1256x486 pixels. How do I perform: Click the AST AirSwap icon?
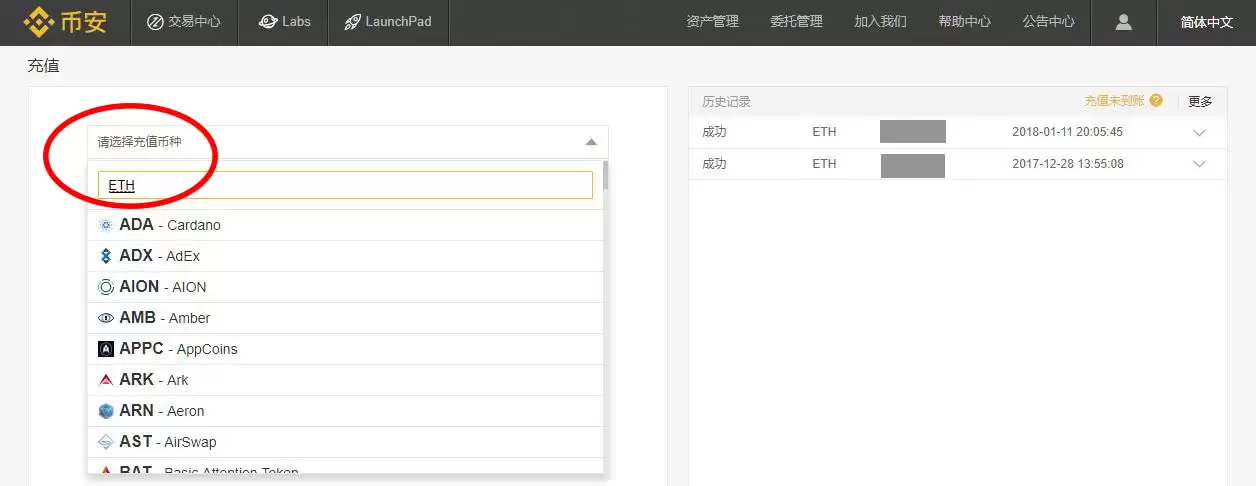(106, 442)
